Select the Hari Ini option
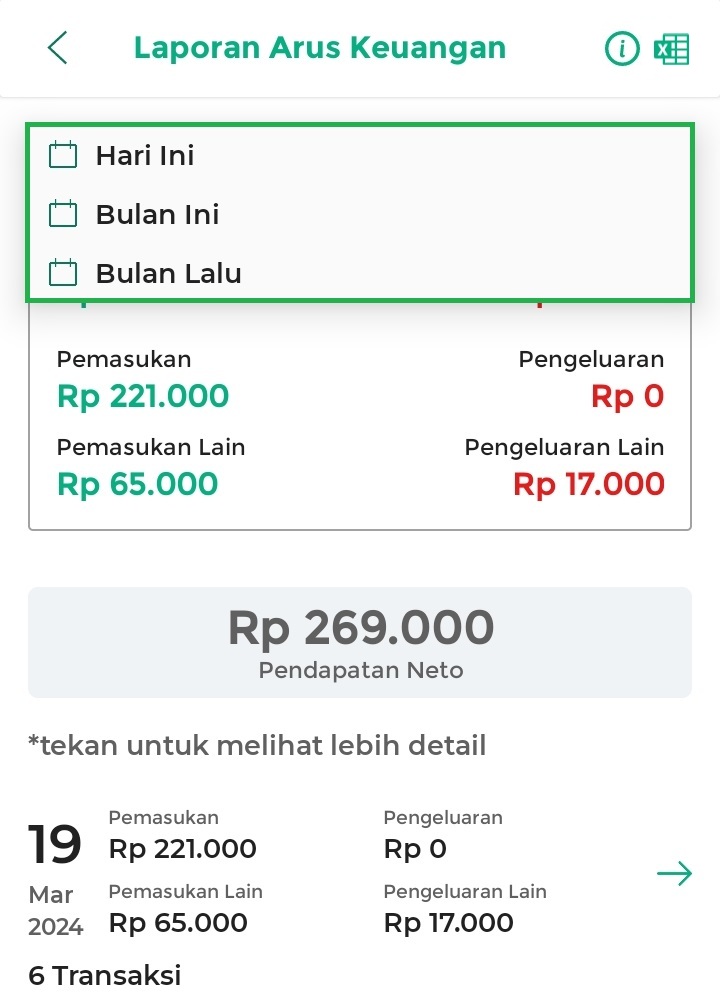The width and height of the screenshot is (720, 1004). 145,155
